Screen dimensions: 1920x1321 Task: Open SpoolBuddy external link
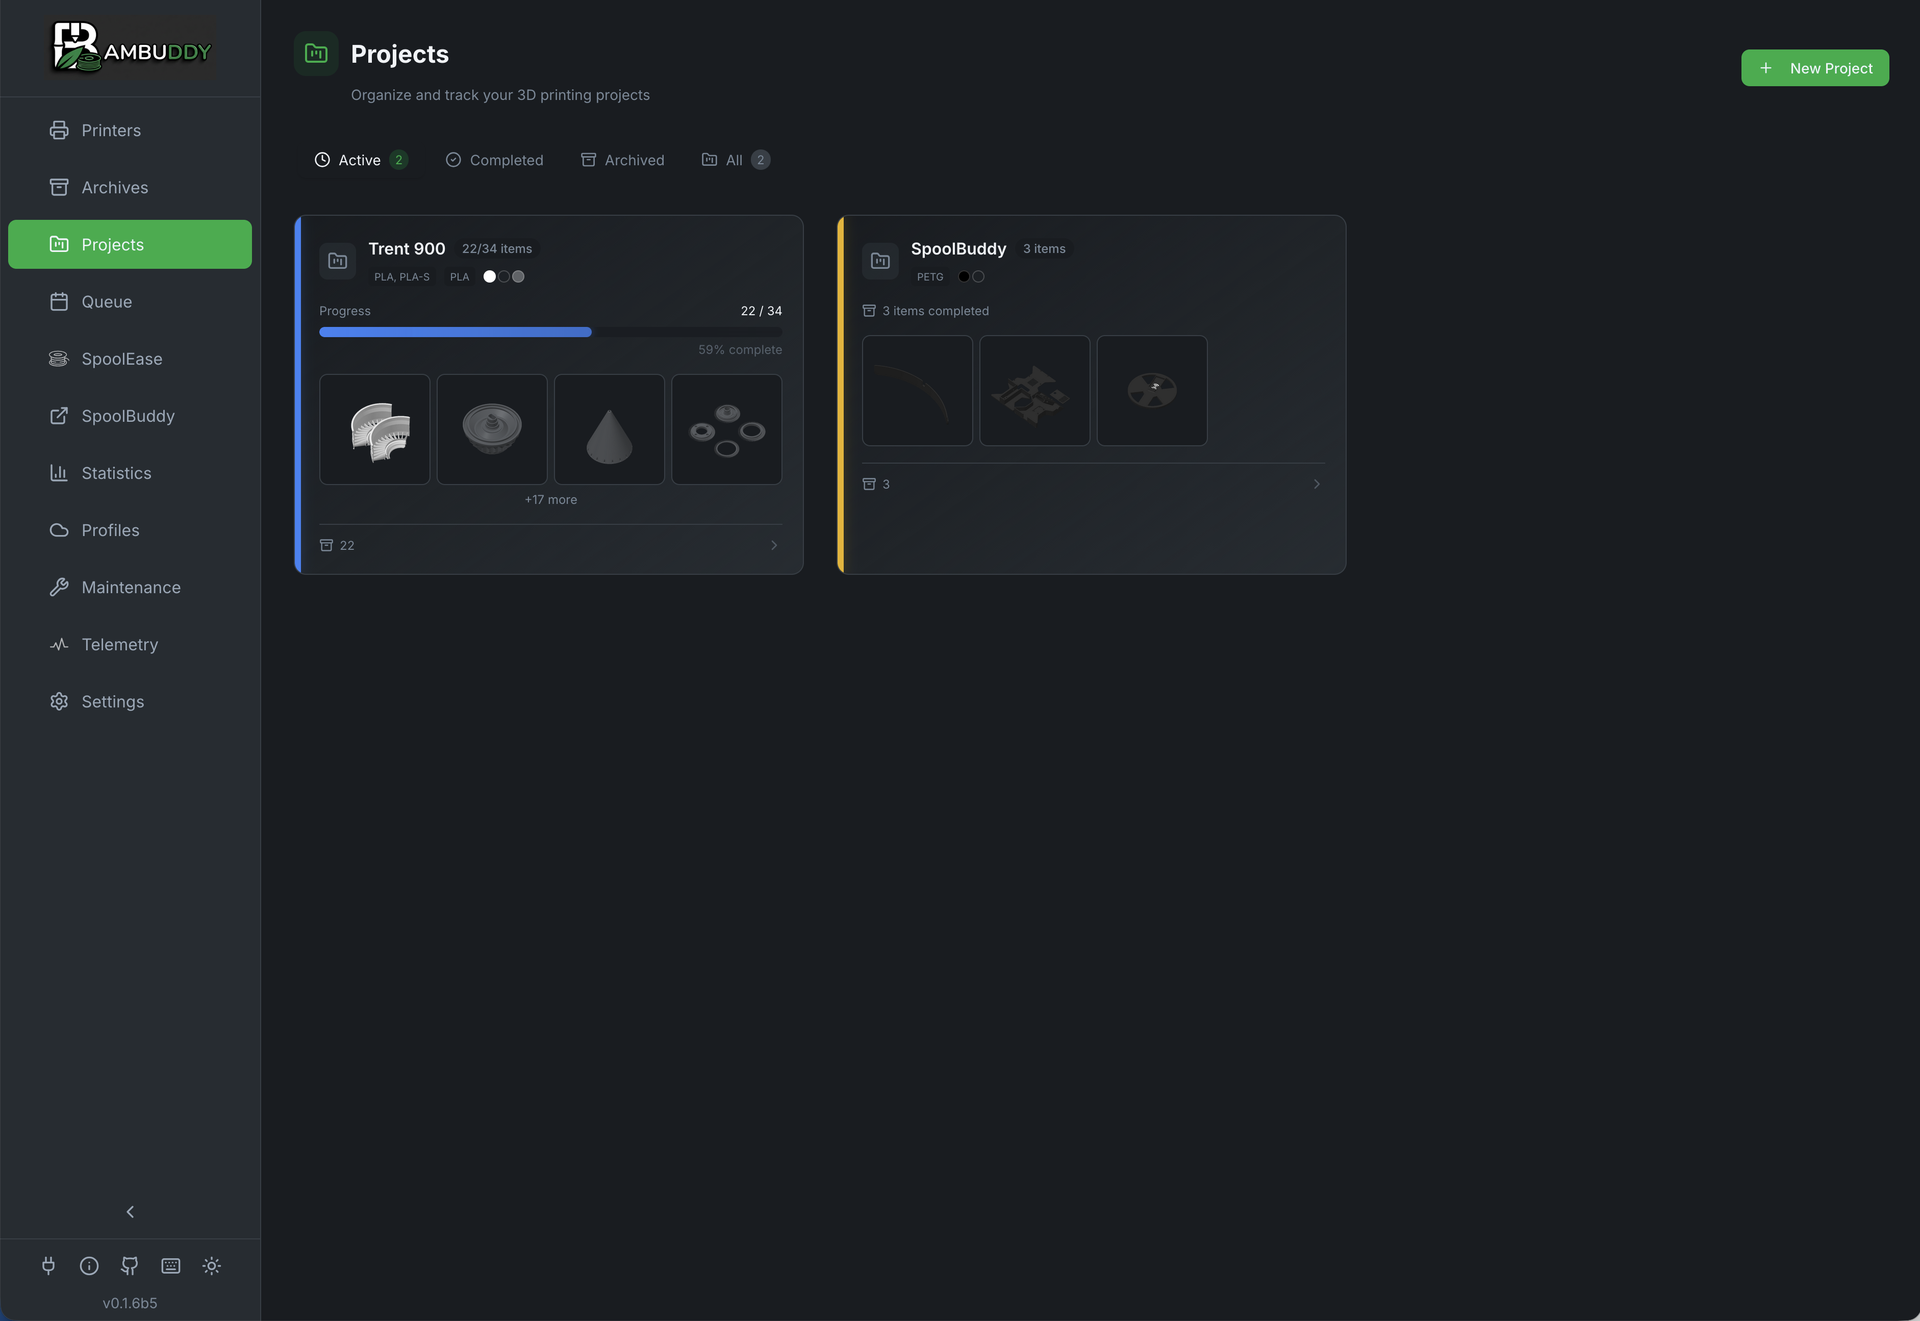click(x=128, y=415)
